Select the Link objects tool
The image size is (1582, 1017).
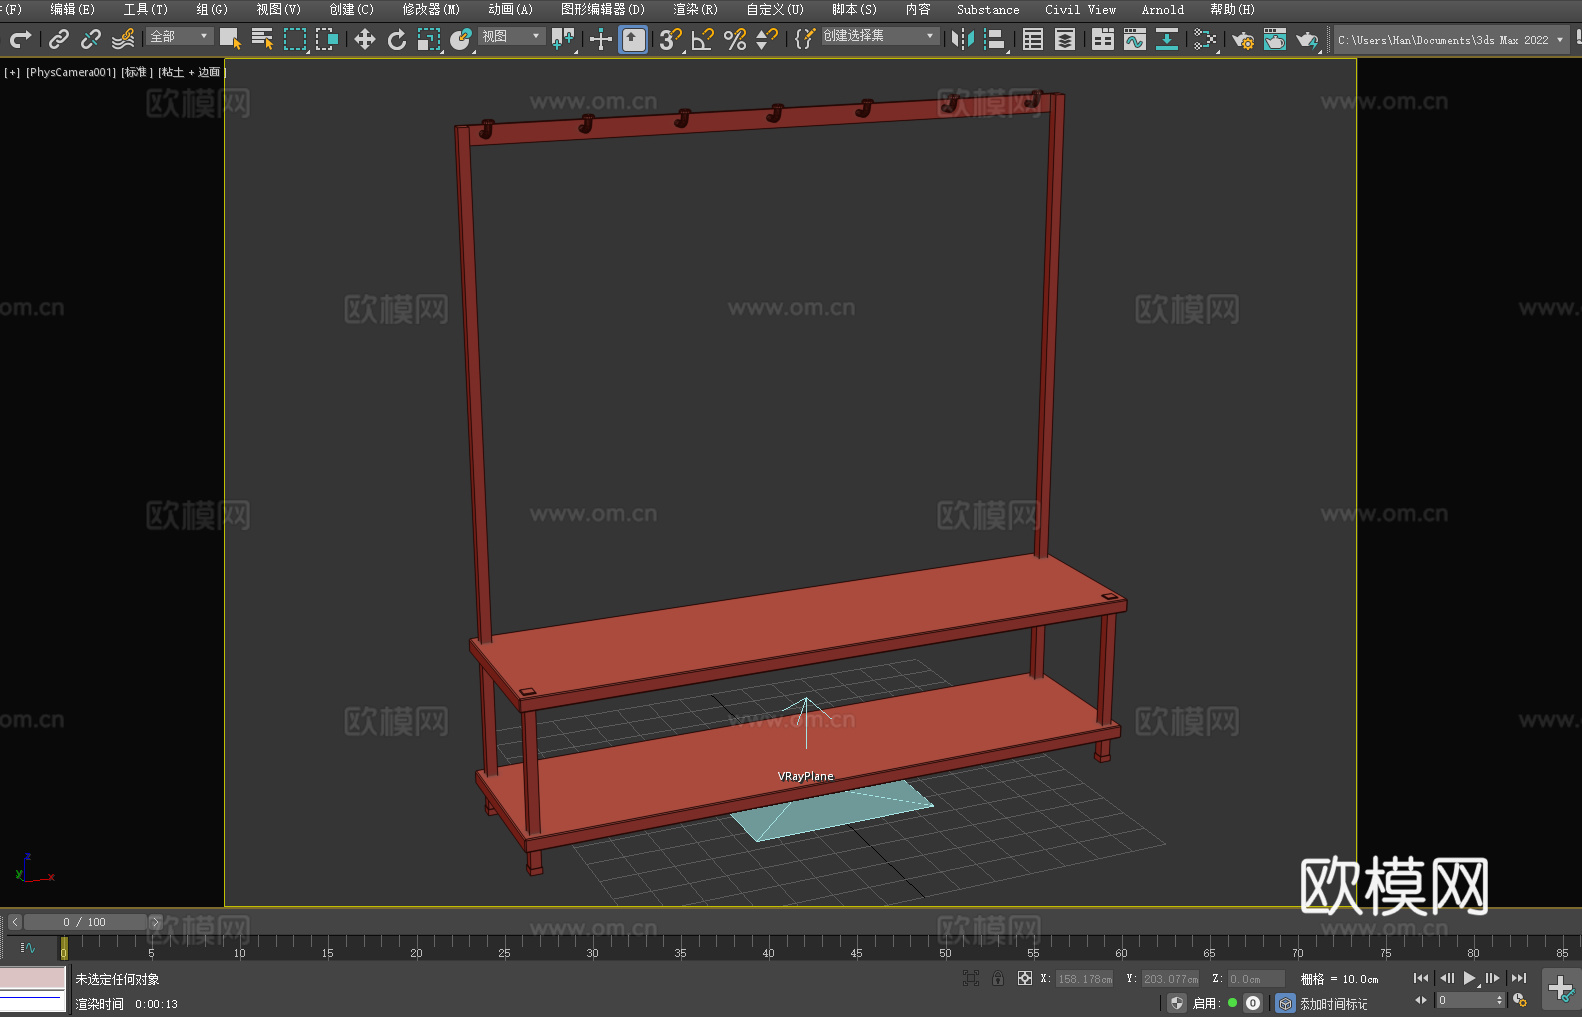(59, 39)
